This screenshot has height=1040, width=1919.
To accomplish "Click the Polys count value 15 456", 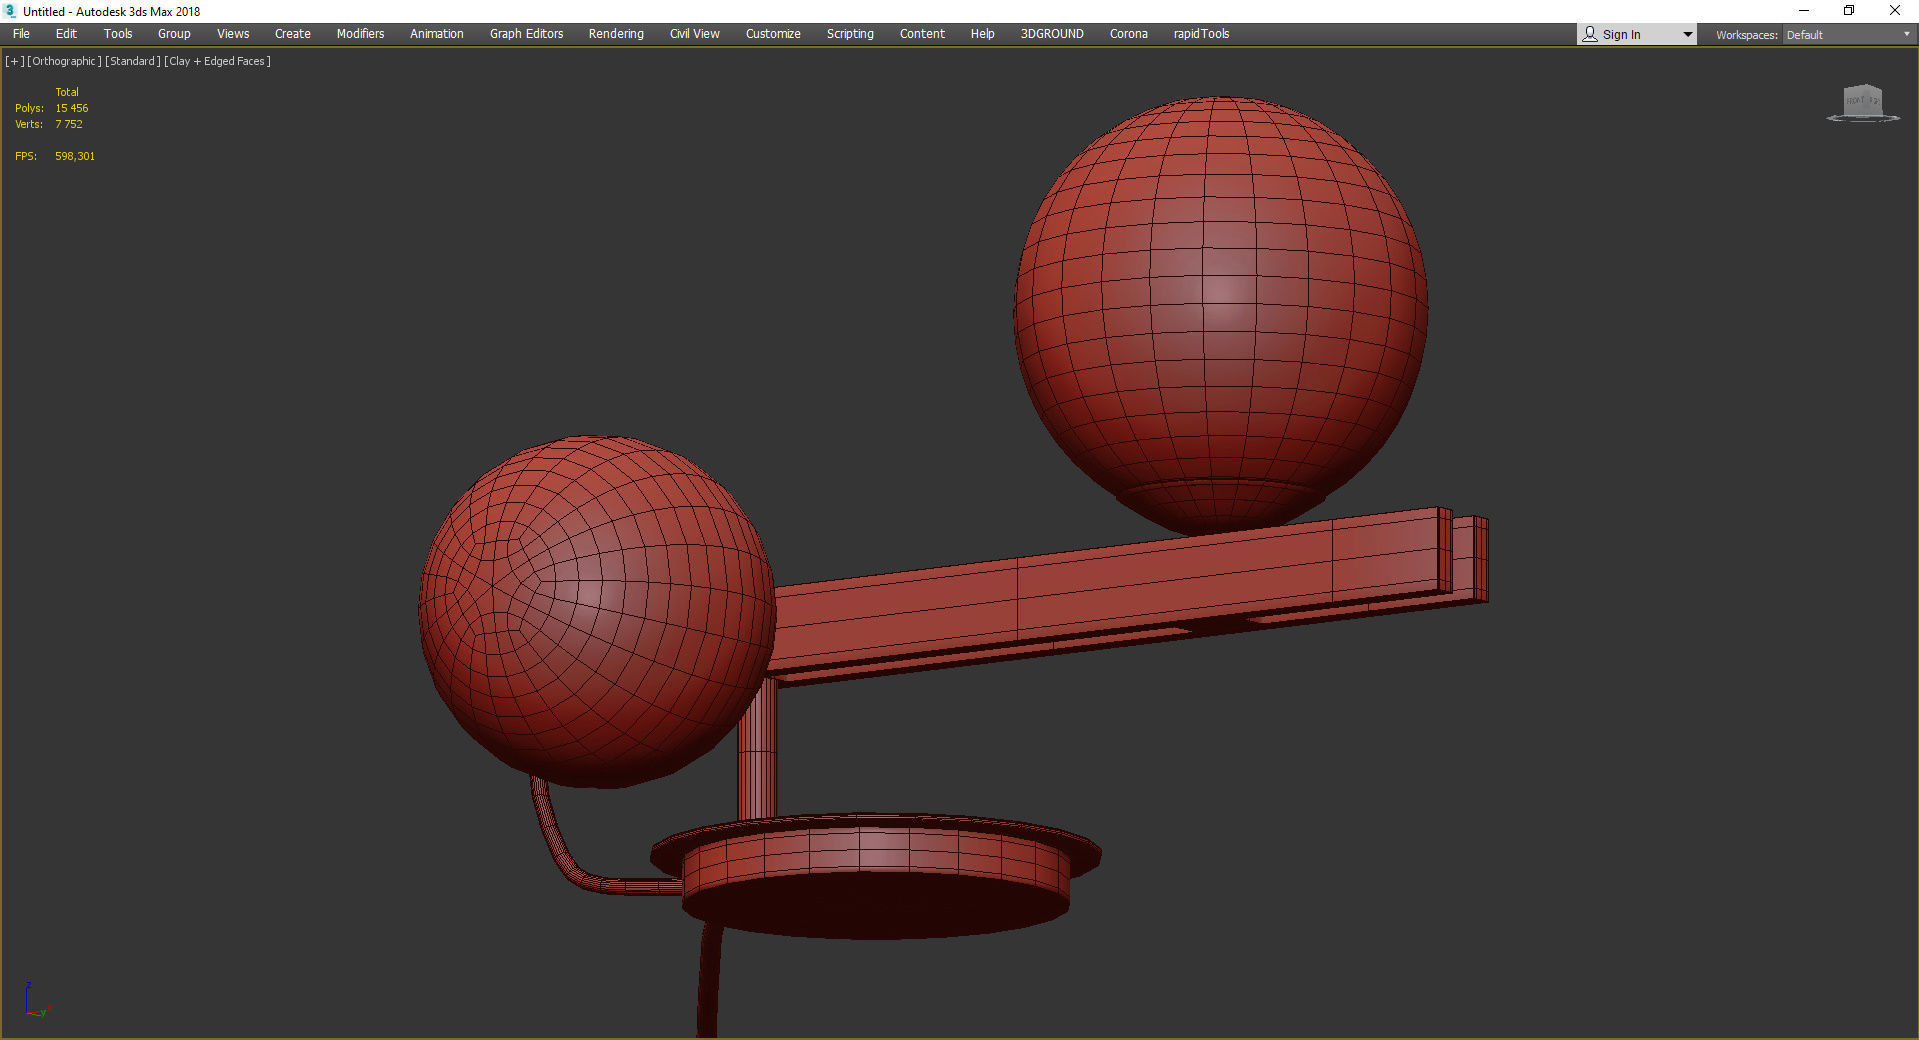I will coord(72,108).
